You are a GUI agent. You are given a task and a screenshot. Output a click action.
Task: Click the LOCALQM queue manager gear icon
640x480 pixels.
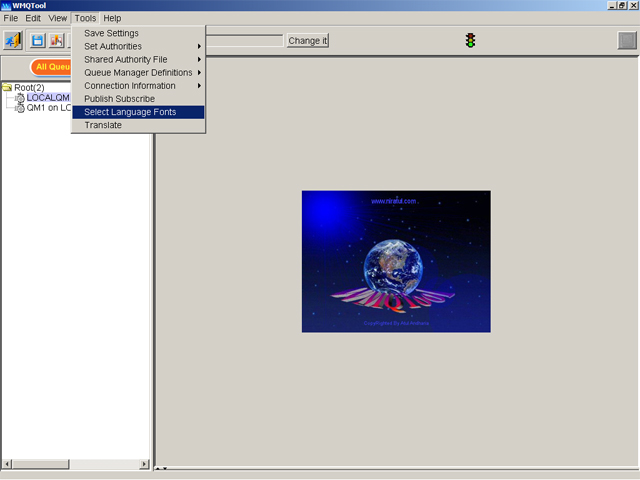(20, 98)
